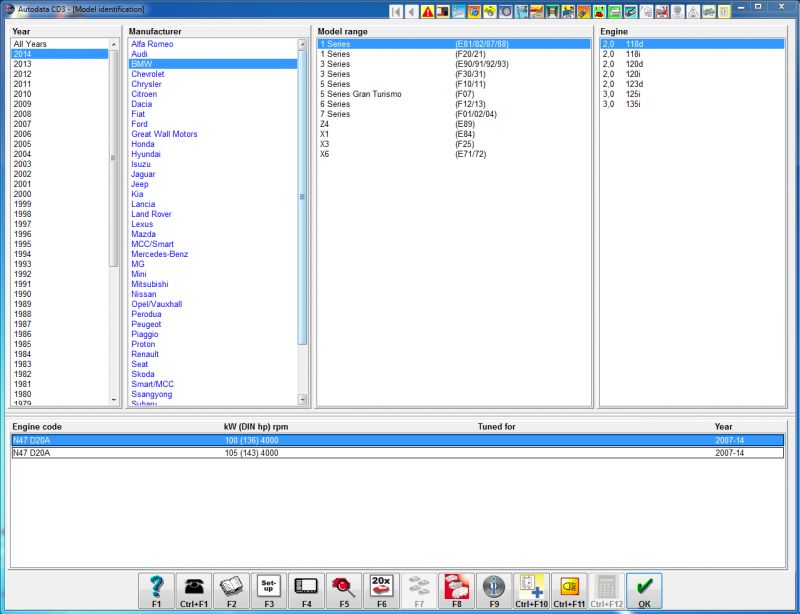Viewport: 800px width, 614px height.
Task: Select 3 Series (E90/91/92/93) model
Action: pos(454,64)
